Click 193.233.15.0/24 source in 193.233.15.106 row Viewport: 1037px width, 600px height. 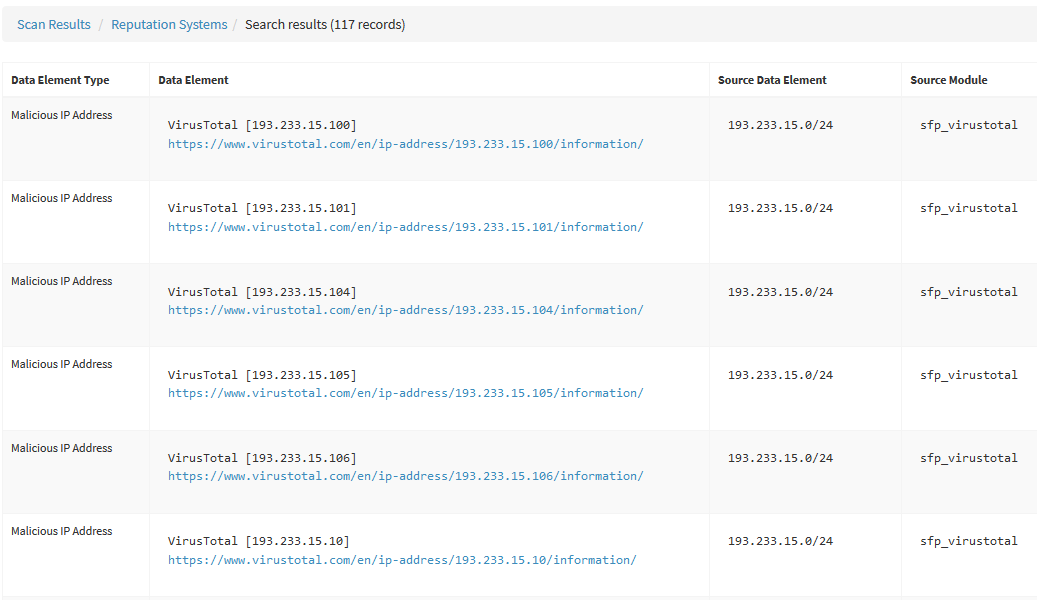tap(780, 458)
